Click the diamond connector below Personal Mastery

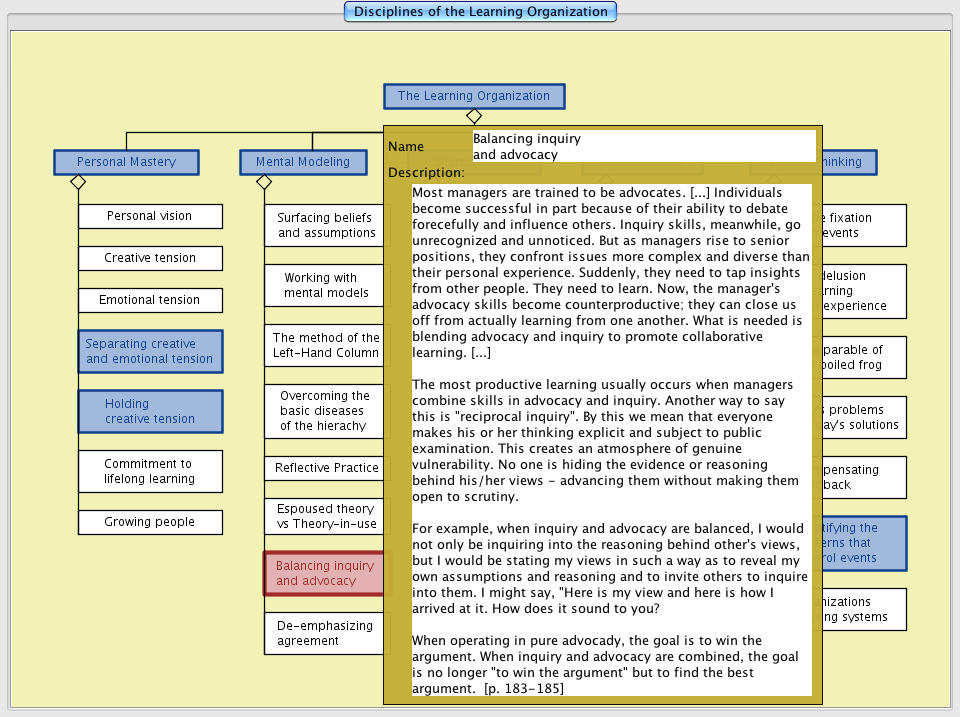78,182
